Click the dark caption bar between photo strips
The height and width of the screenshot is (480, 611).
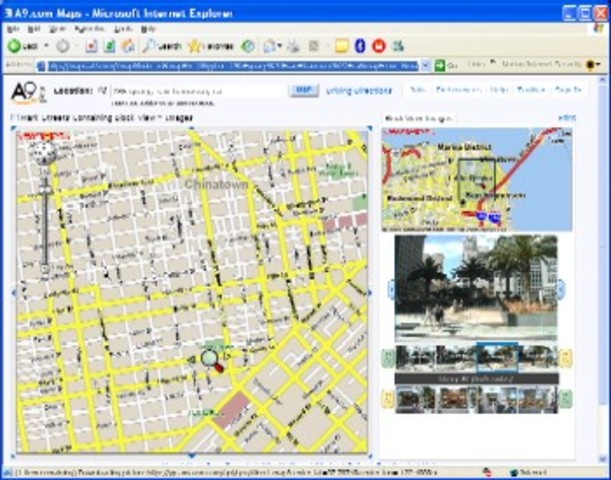476,379
